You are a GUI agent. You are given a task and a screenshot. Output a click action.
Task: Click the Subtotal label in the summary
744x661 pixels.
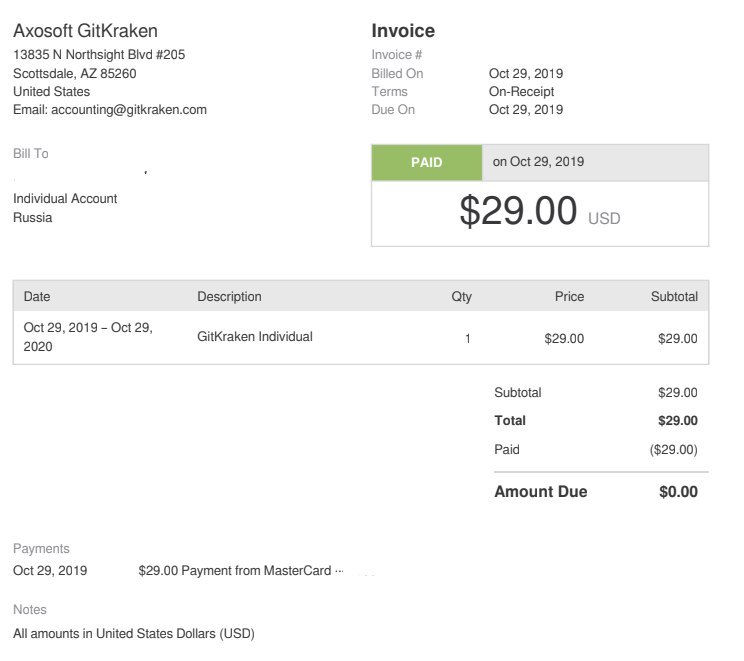point(518,393)
